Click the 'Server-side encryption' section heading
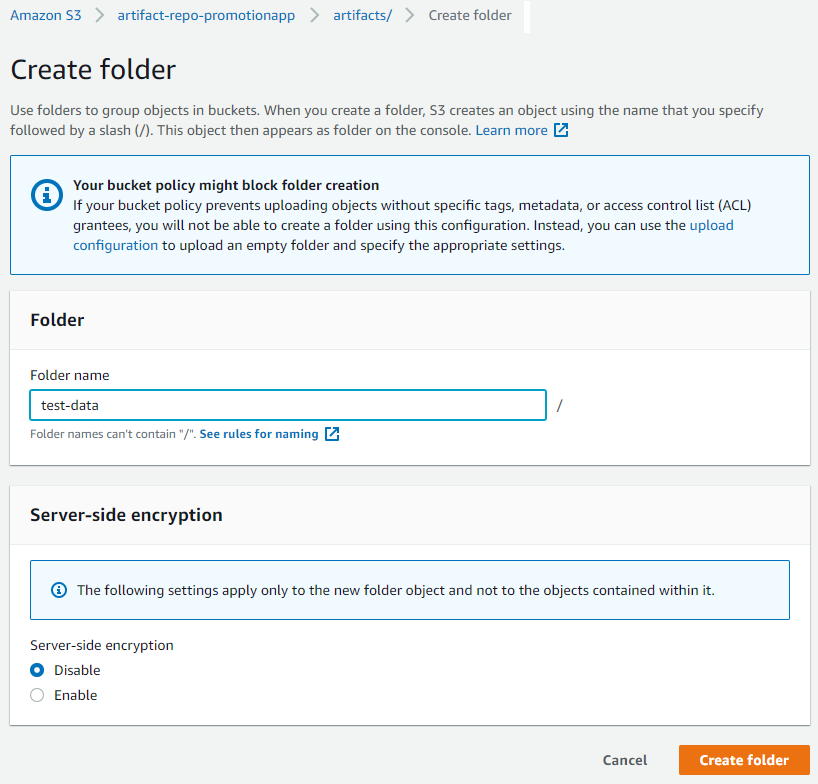Image resolution: width=818 pixels, height=784 pixels. tap(126, 515)
